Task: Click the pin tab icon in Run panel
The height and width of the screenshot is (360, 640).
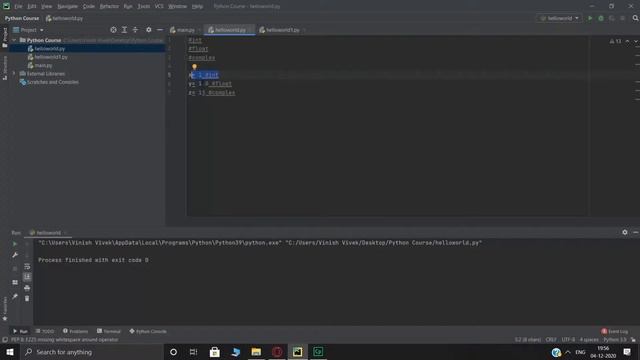Action: (x=15, y=296)
